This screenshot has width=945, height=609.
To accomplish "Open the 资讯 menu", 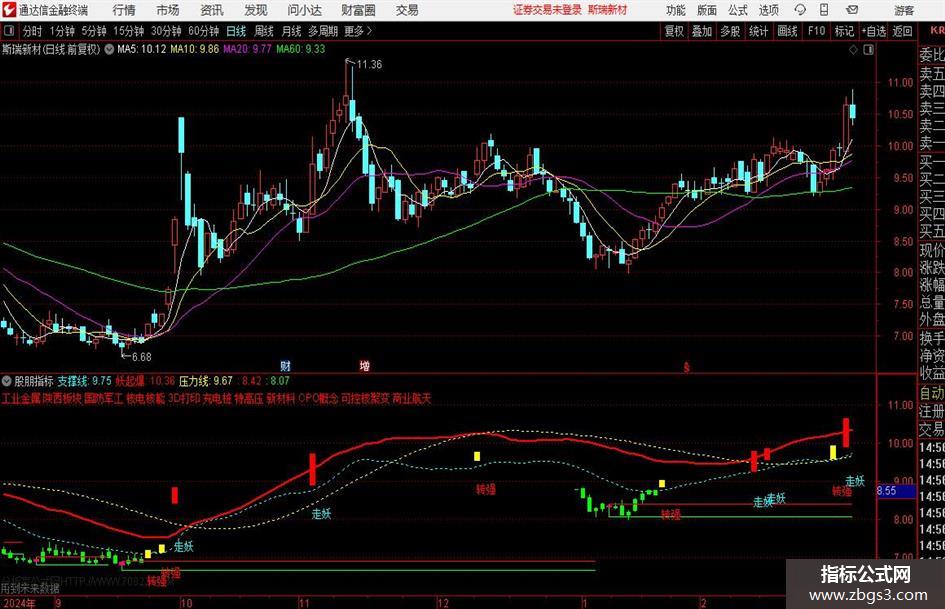I will 212,10.
